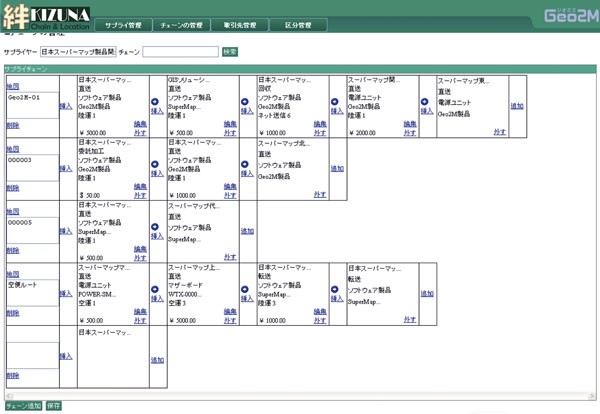Screen dimensions: 600x414
Task: Click circle icon after ¥500.00 step in 000005 row
Action: click(x=155, y=227)
